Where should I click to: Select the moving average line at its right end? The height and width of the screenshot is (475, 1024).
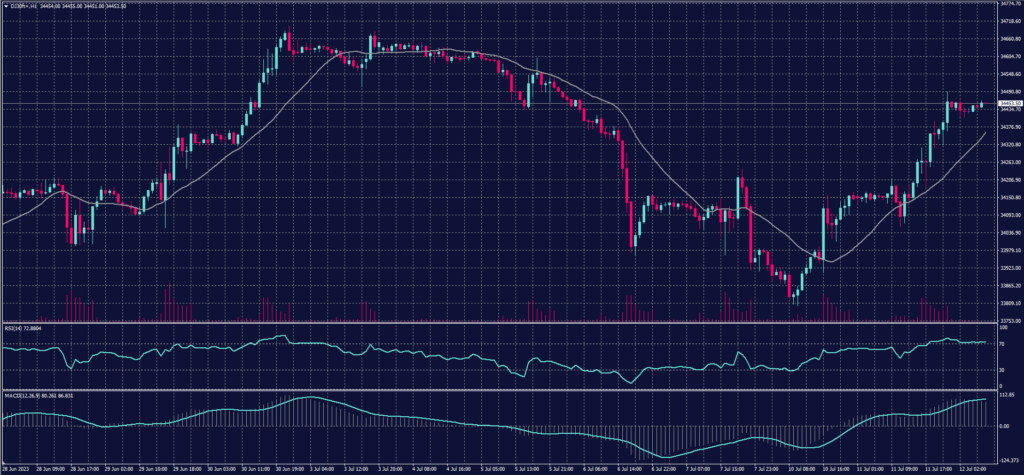pos(985,132)
